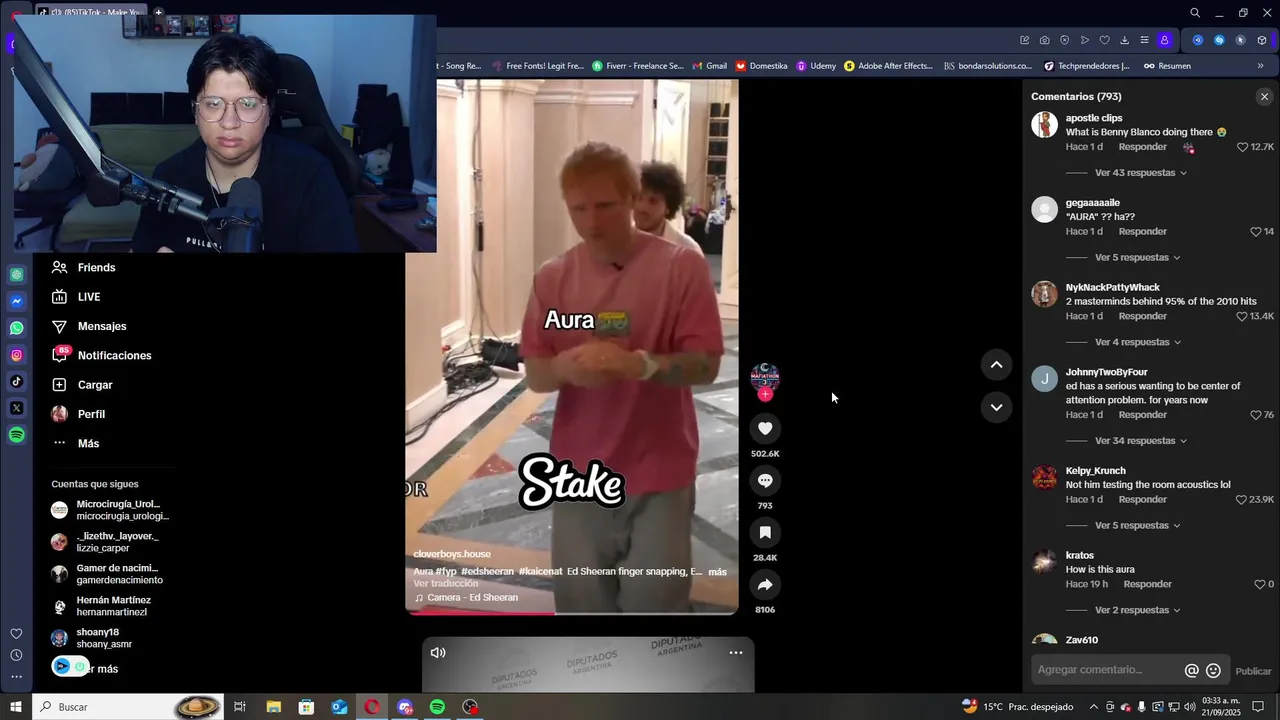Image resolution: width=1280 pixels, height=720 pixels.
Task: Click Ver traducción under caption
Action: point(446,584)
